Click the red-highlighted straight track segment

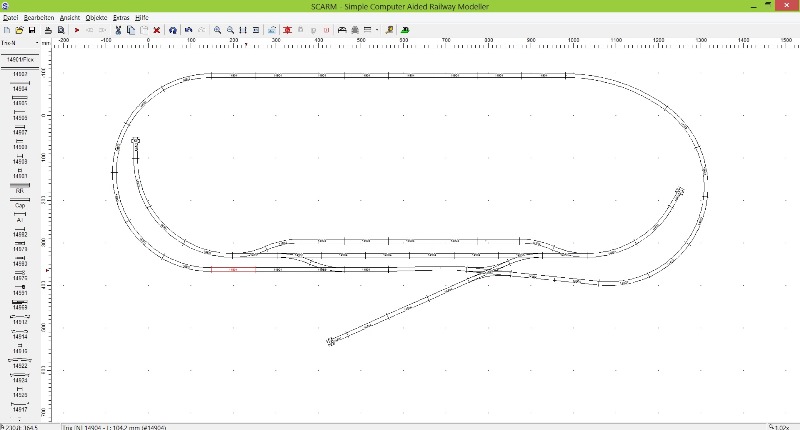233,269
